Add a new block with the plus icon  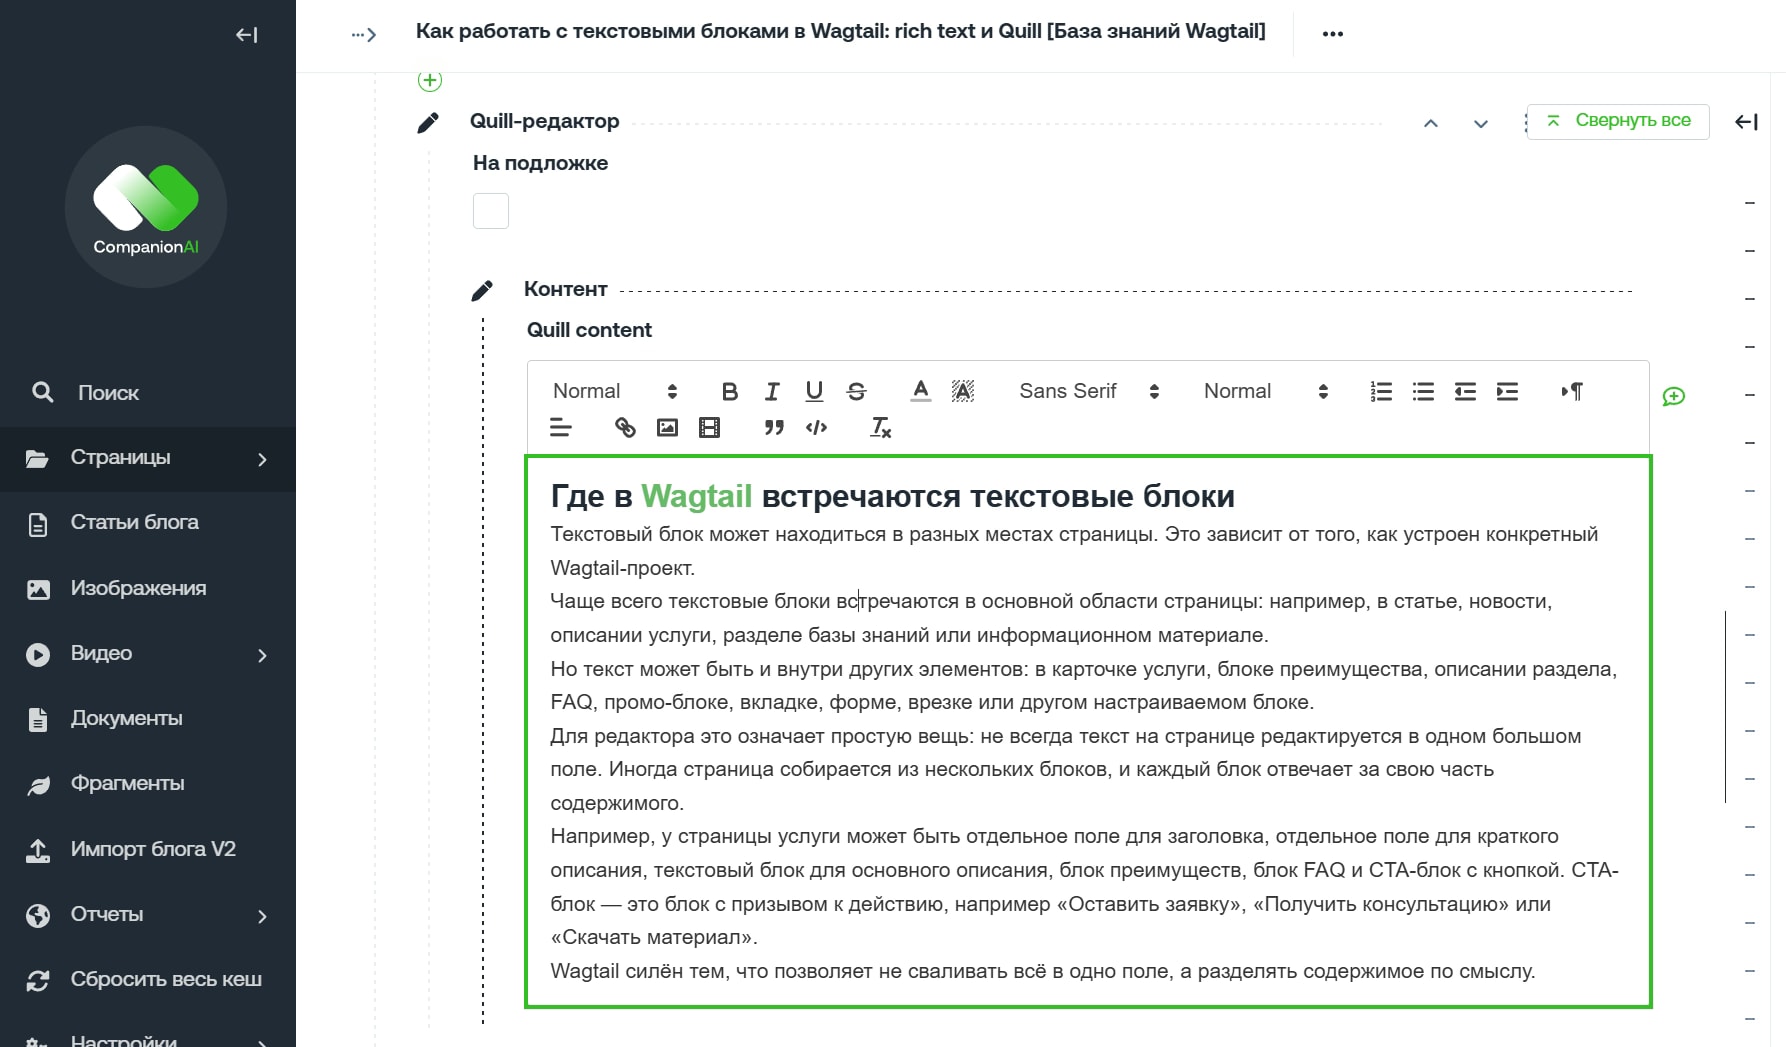[x=430, y=80]
